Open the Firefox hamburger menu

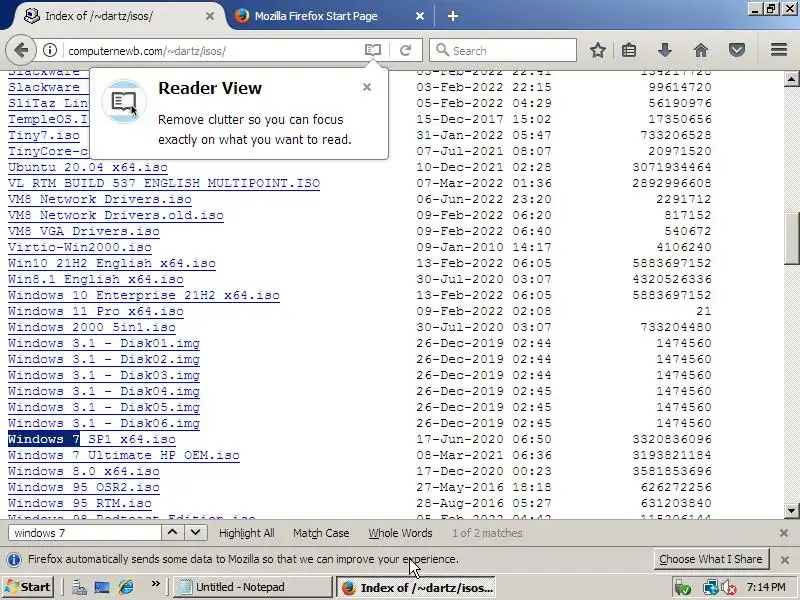coord(779,49)
